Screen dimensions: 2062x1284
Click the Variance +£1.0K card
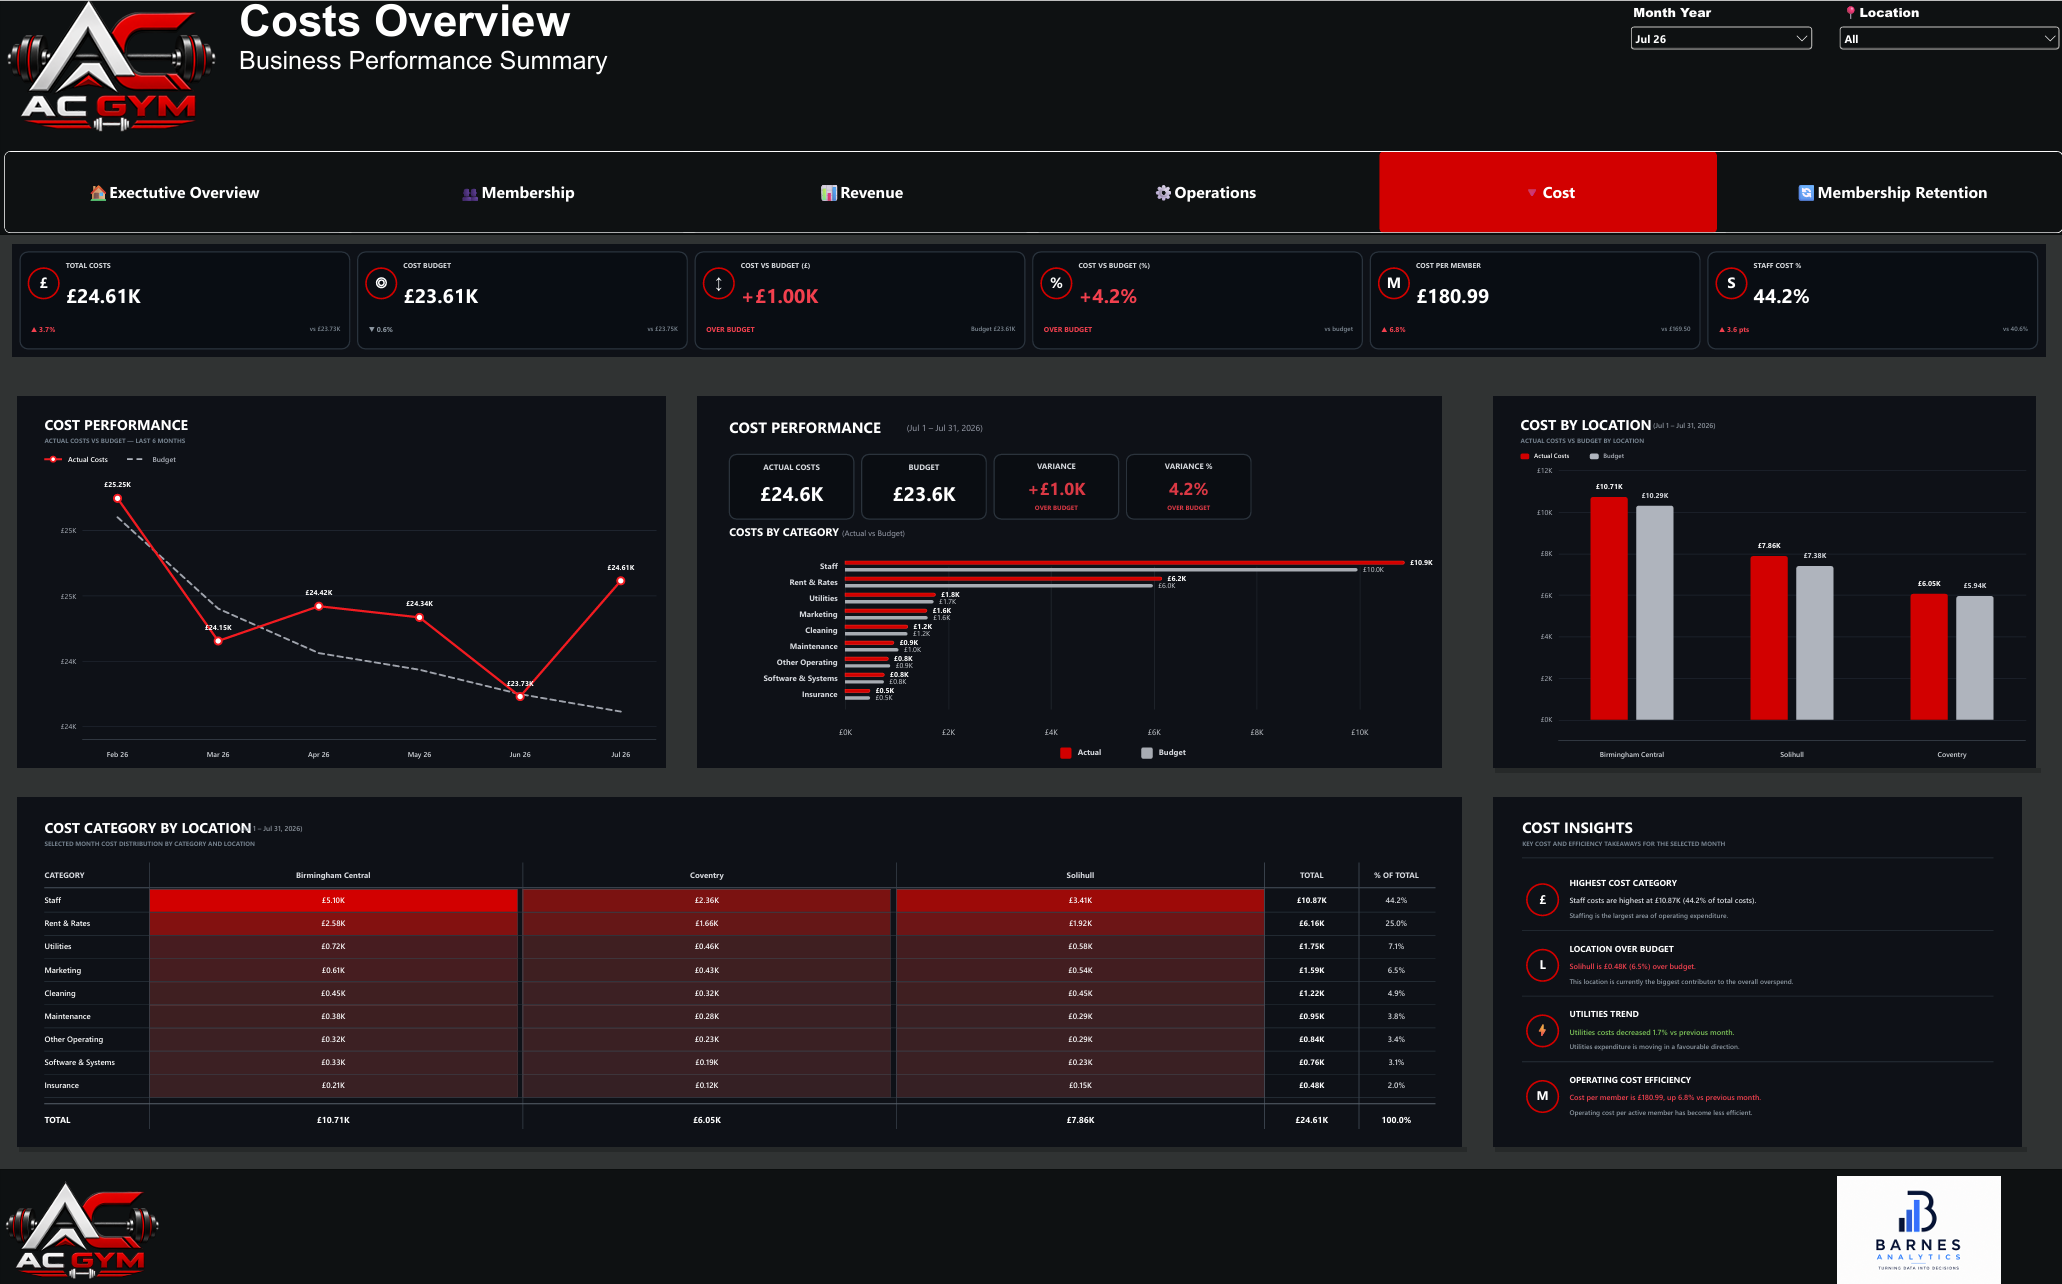[1056, 487]
